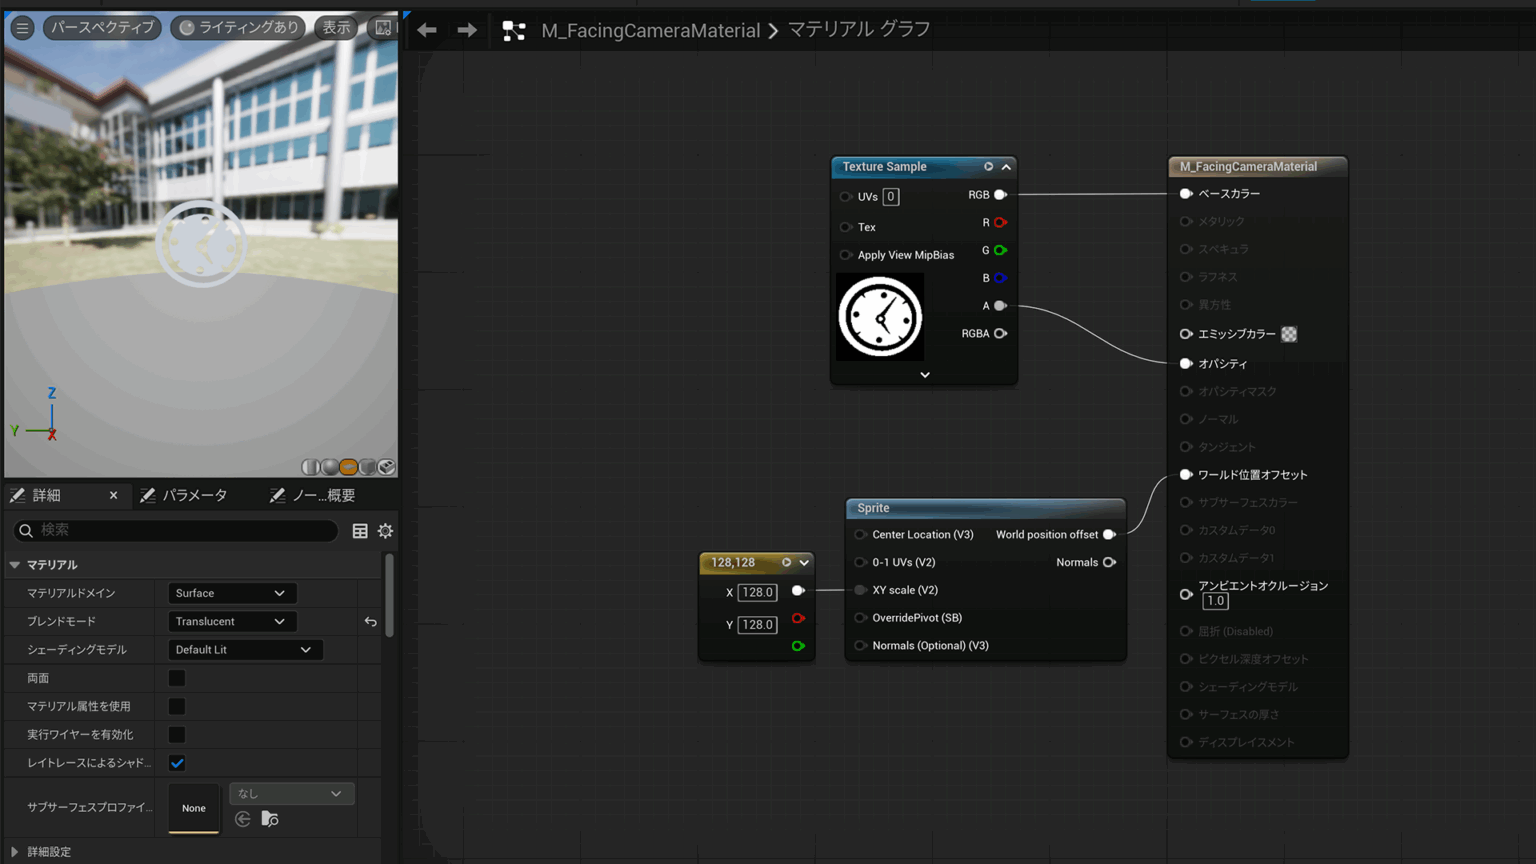
Task: Uncheck the レイトレースによるシャドウ checkbox
Action: [x=177, y=763]
